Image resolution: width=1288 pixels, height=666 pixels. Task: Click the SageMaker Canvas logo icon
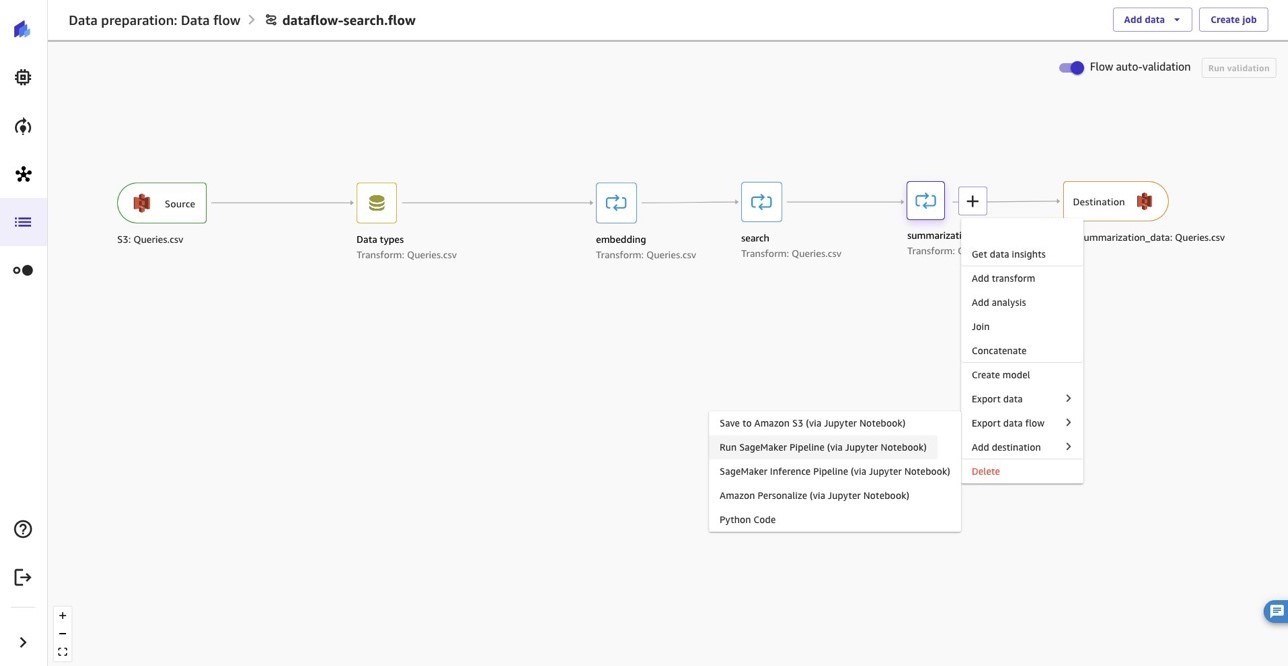point(22,29)
